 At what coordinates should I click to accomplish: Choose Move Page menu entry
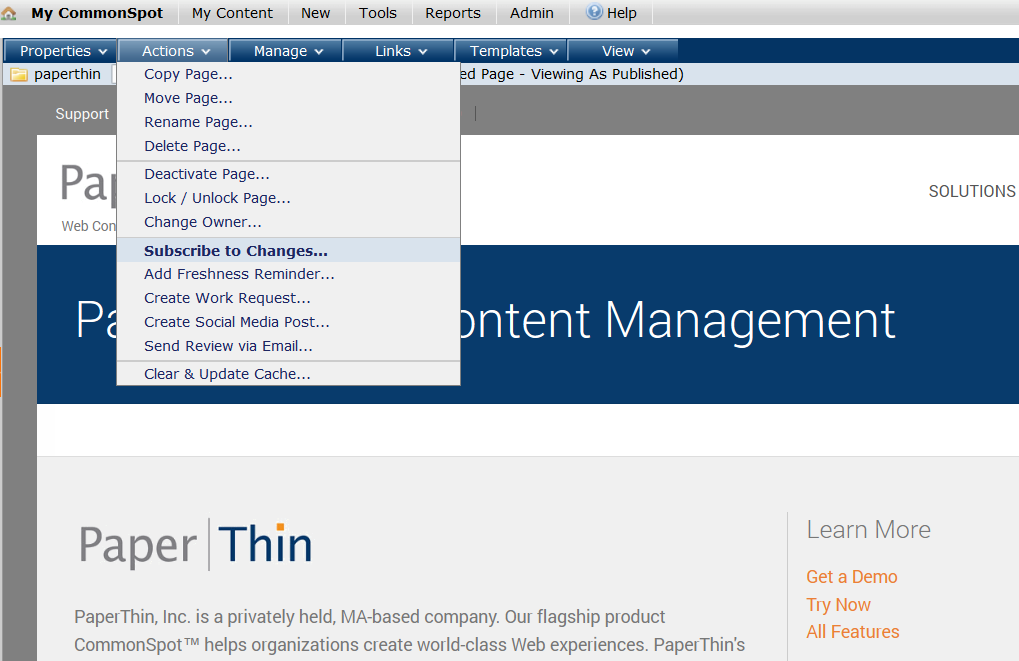tap(289, 98)
